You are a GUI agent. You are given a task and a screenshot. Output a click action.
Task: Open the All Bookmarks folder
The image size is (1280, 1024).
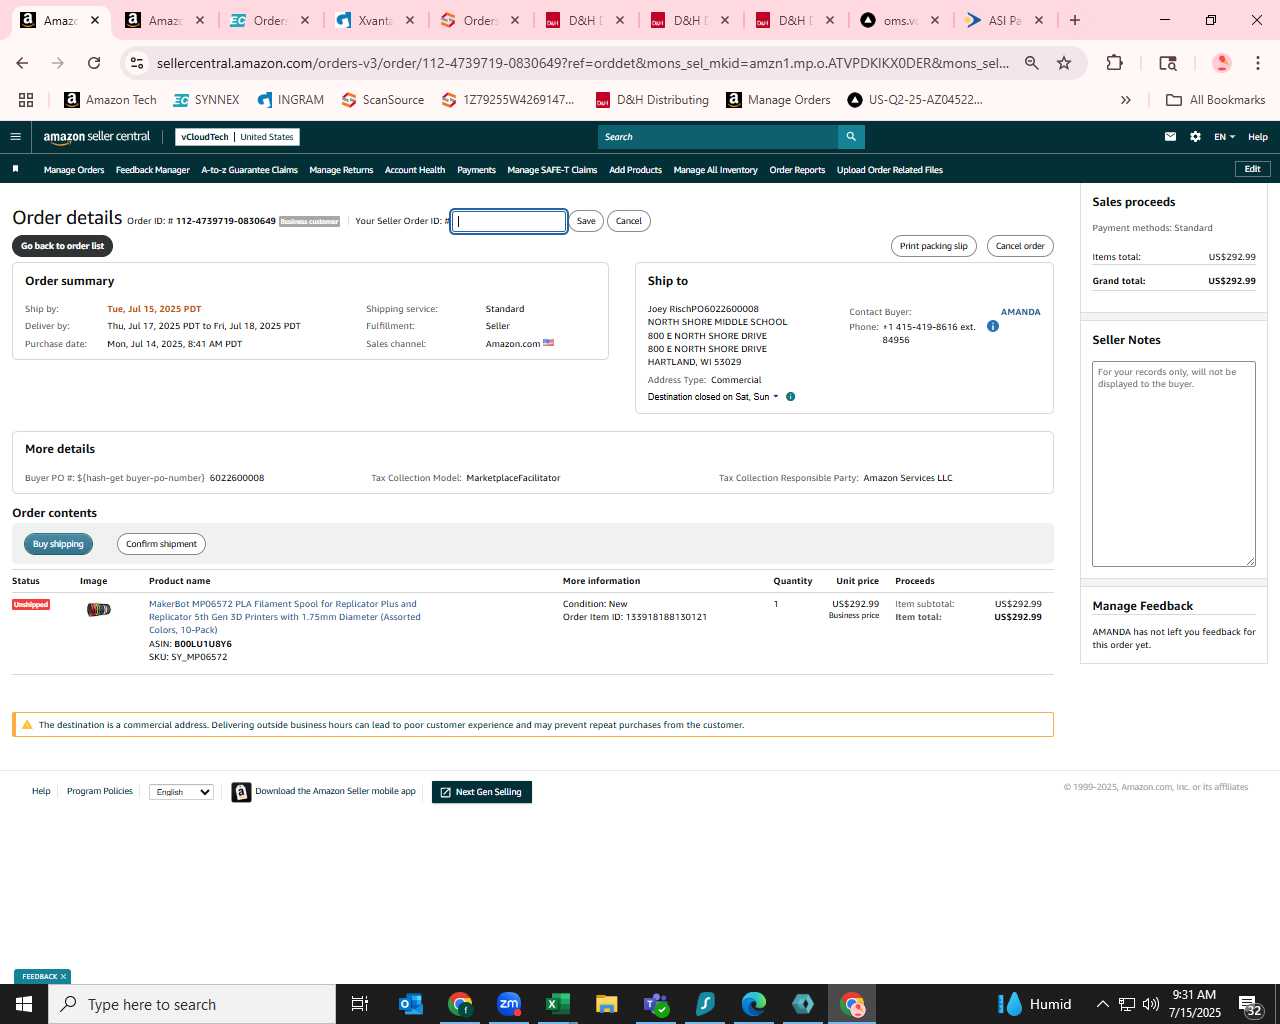[x=1216, y=100]
